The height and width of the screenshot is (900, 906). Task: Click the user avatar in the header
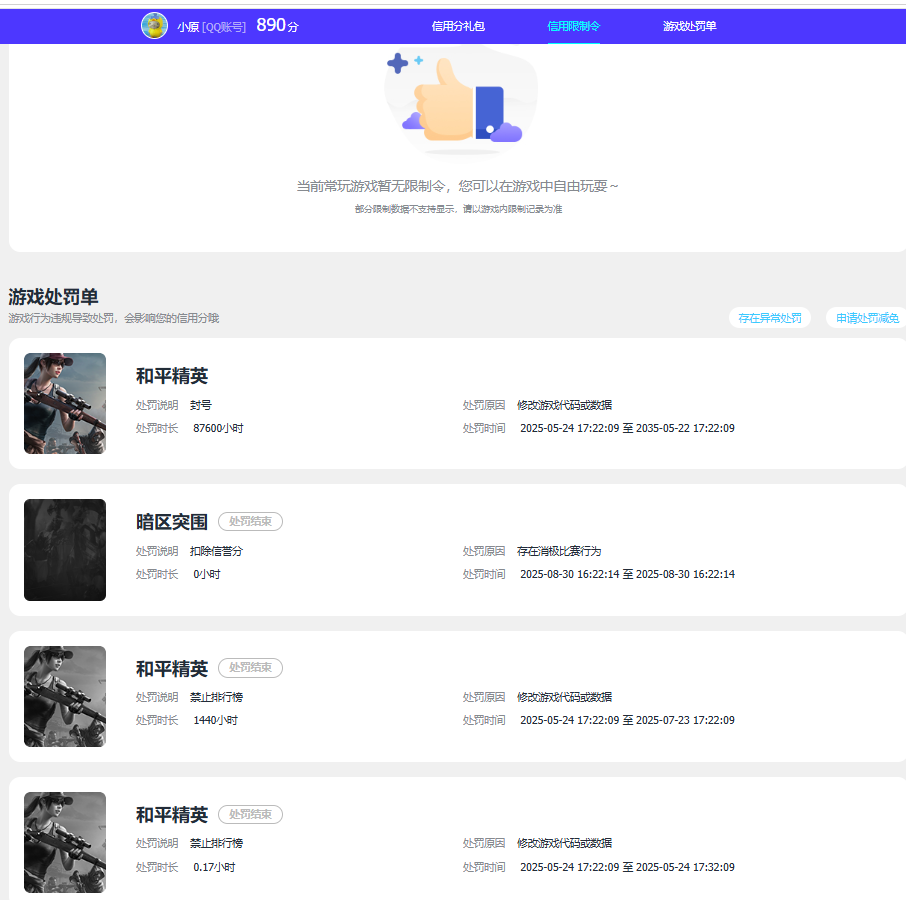(154, 26)
